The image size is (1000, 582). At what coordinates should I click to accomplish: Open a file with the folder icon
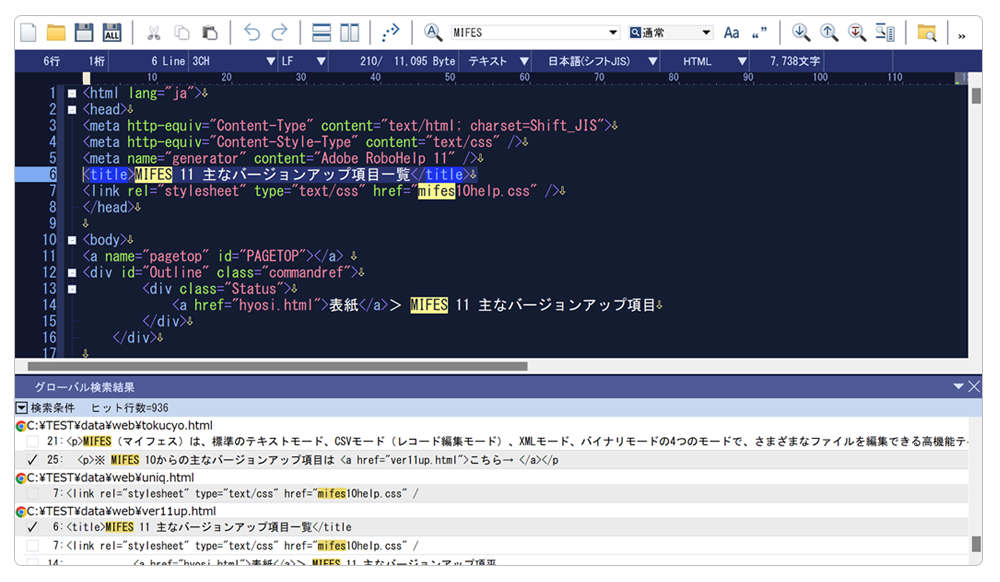pyautogui.click(x=56, y=33)
